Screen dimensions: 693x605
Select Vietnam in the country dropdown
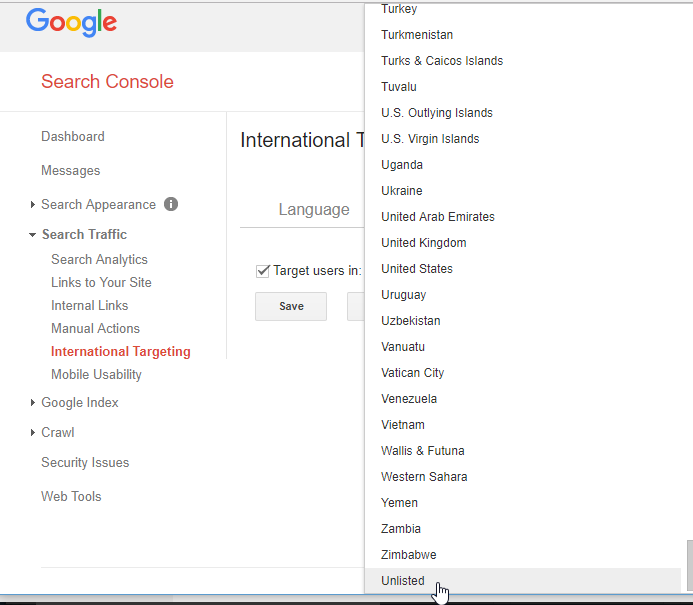click(x=403, y=425)
